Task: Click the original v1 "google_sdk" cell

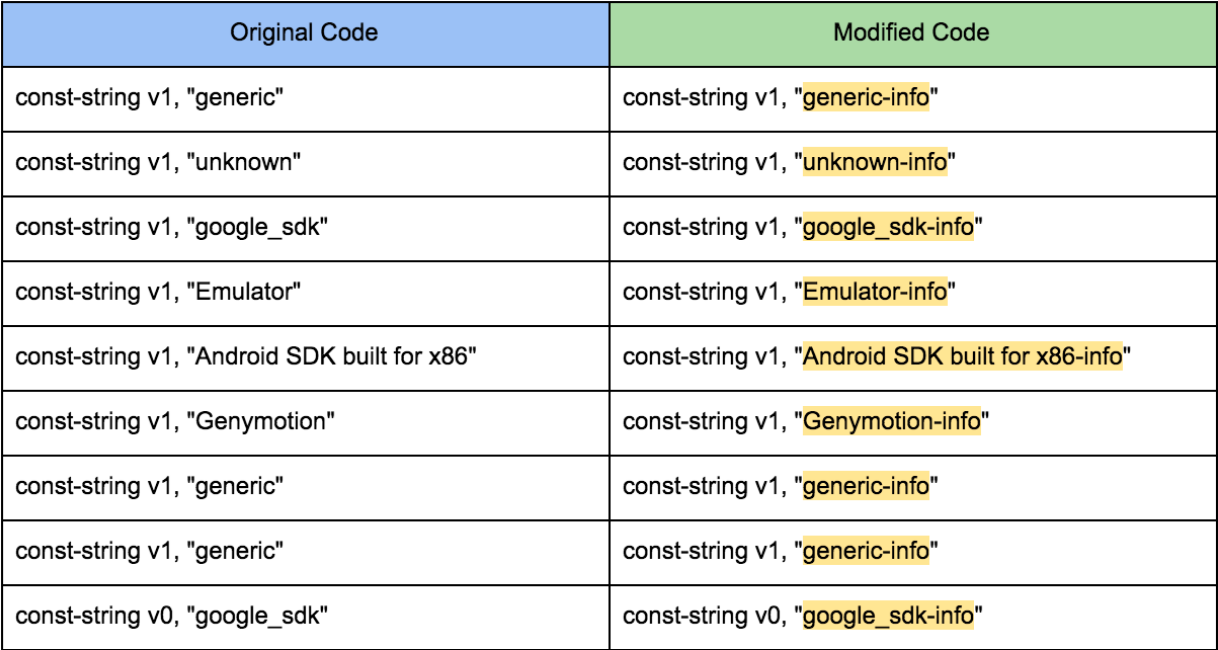Action: click(172, 227)
